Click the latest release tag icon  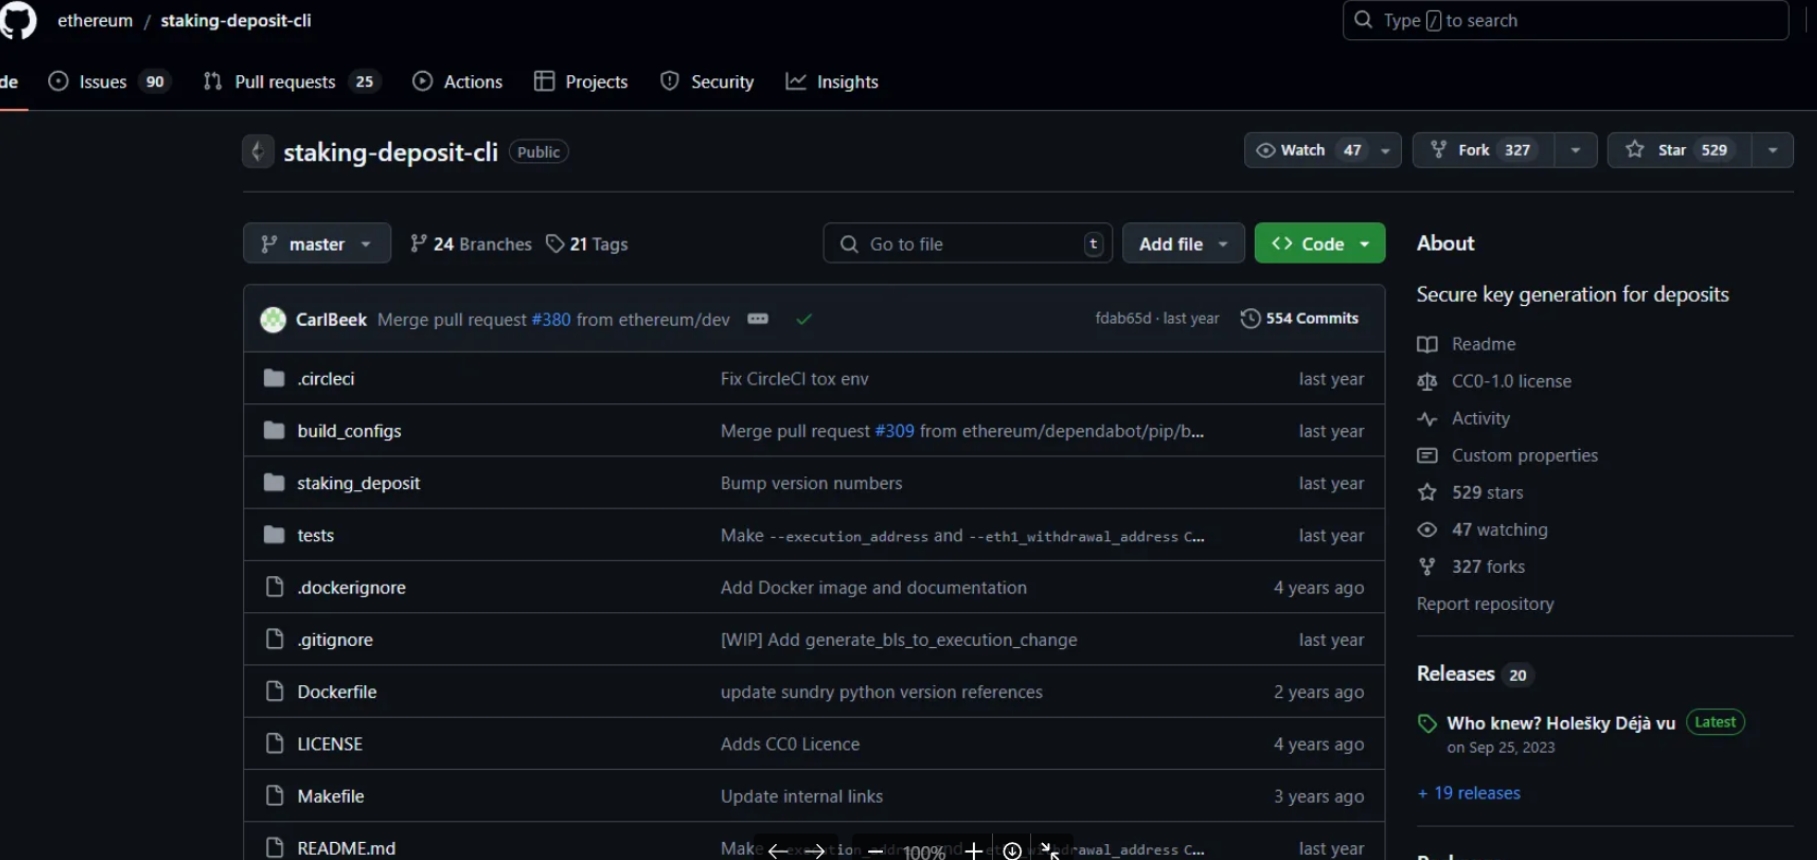1427,724
